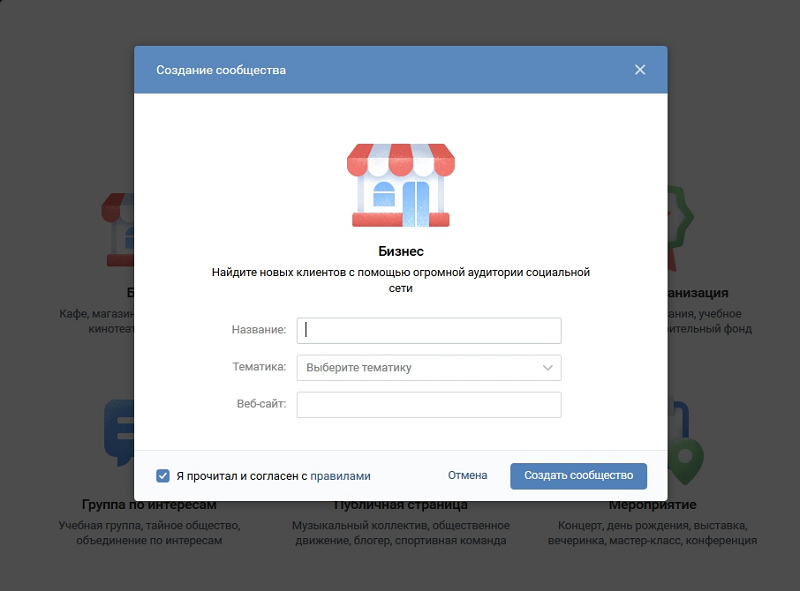Click into the Веб-сайт input field
800x591 pixels.
click(429, 405)
